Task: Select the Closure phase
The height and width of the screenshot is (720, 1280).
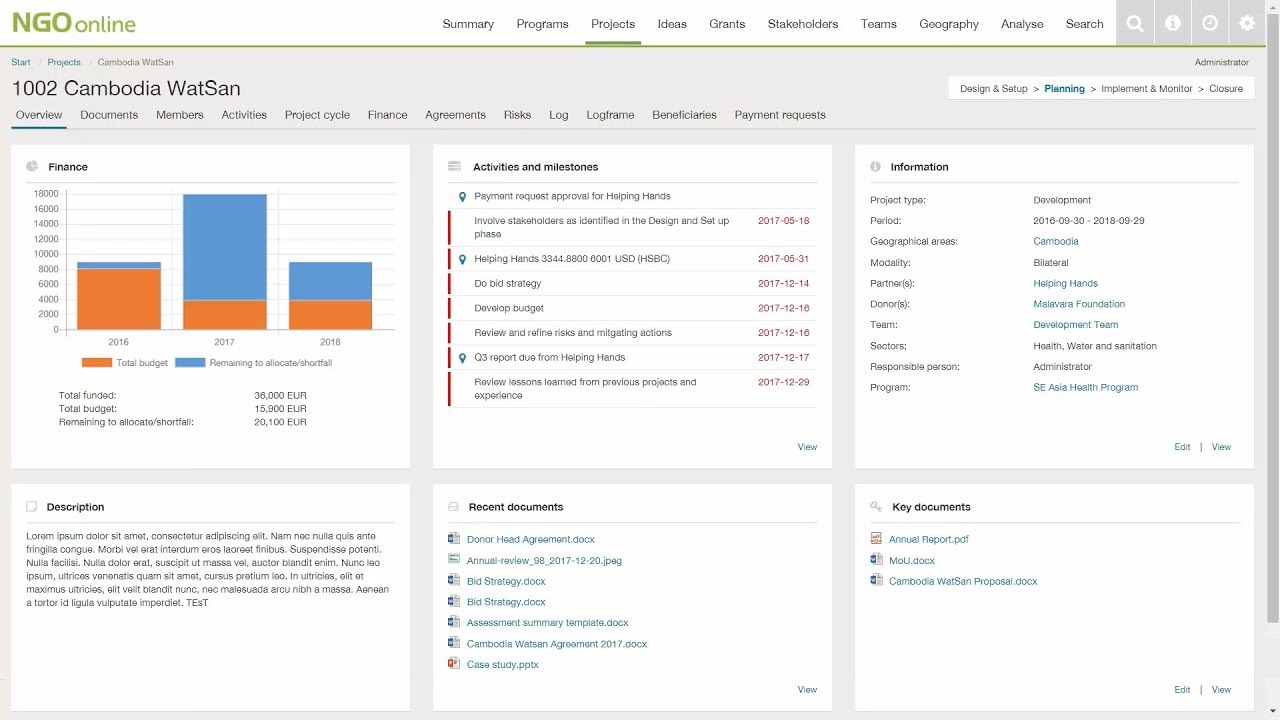Action: pyautogui.click(x=1226, y=89)
